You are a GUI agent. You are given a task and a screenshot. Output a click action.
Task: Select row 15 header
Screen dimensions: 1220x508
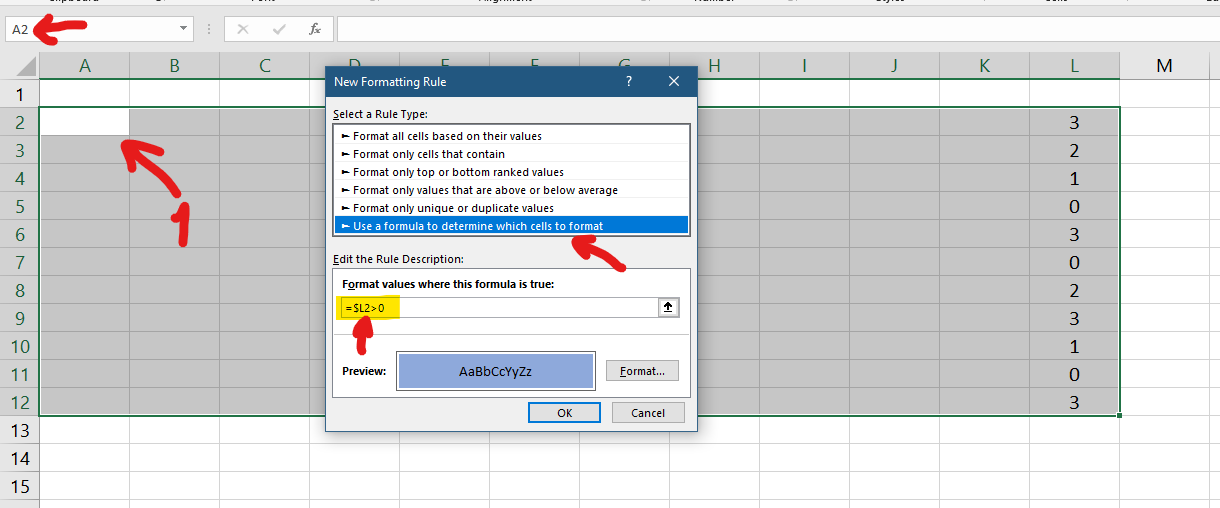(x=20, y=486)
